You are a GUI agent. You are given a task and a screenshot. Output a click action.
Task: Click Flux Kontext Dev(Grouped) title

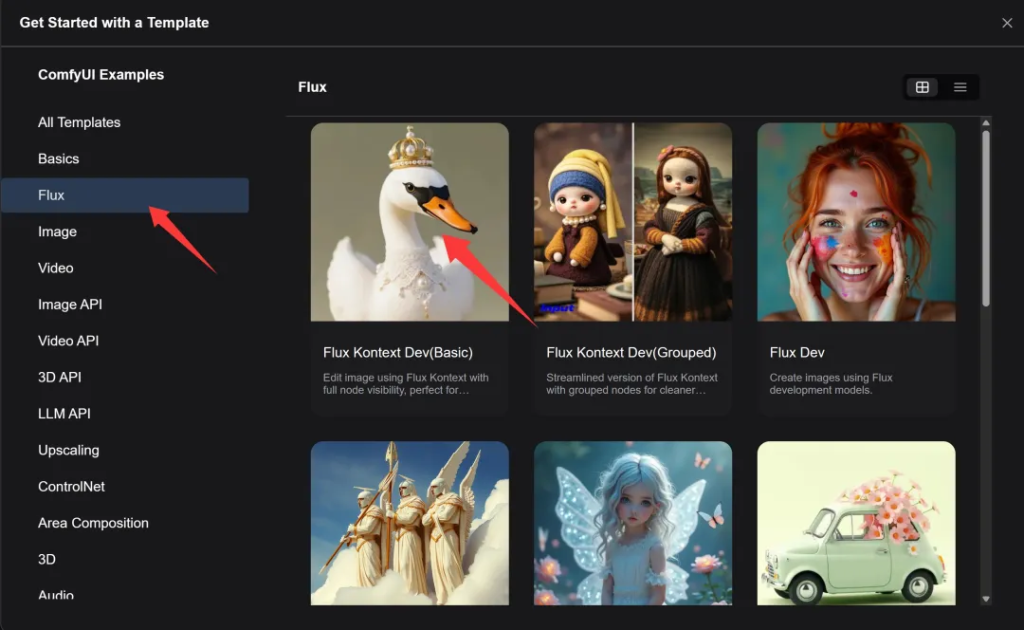[632, 353]
